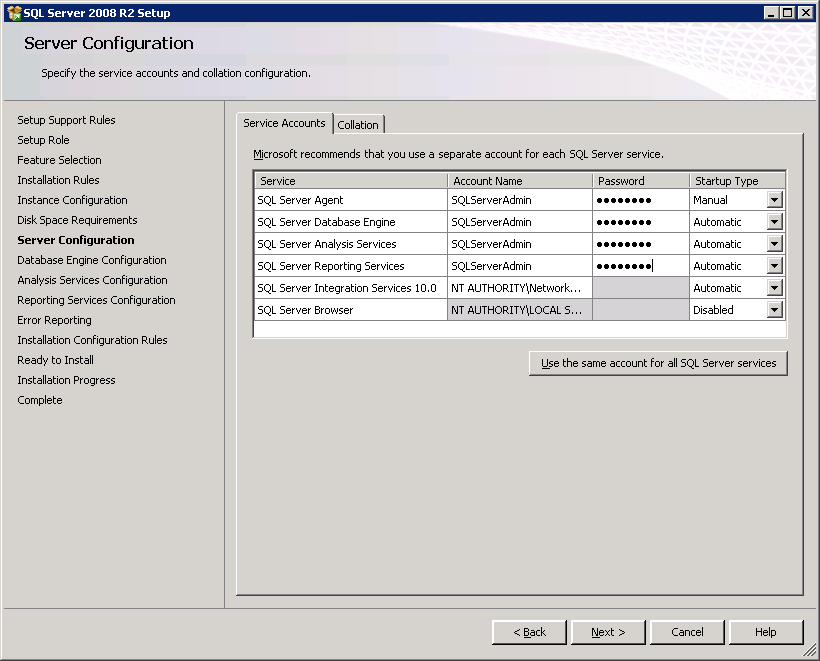Click Setup Support Rules step in sidebar
The image size is (820, 661).
66,120
